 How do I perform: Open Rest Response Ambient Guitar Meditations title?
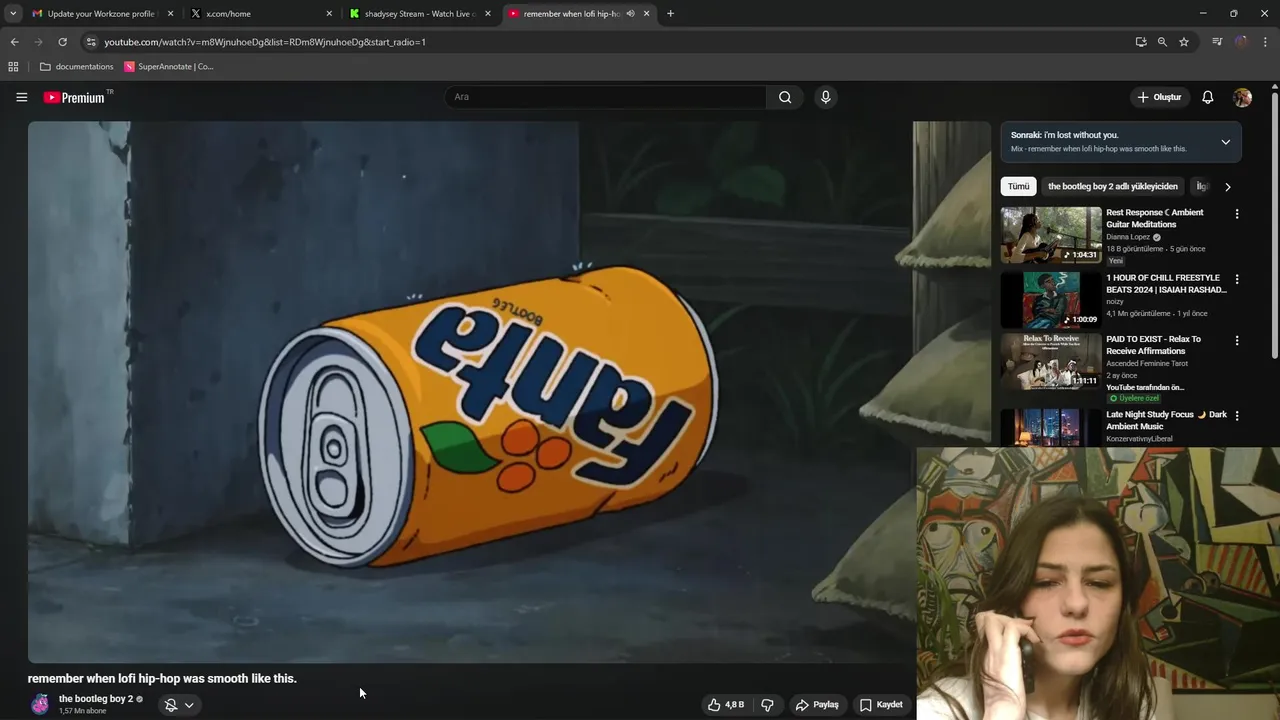tap(1155, 218)
